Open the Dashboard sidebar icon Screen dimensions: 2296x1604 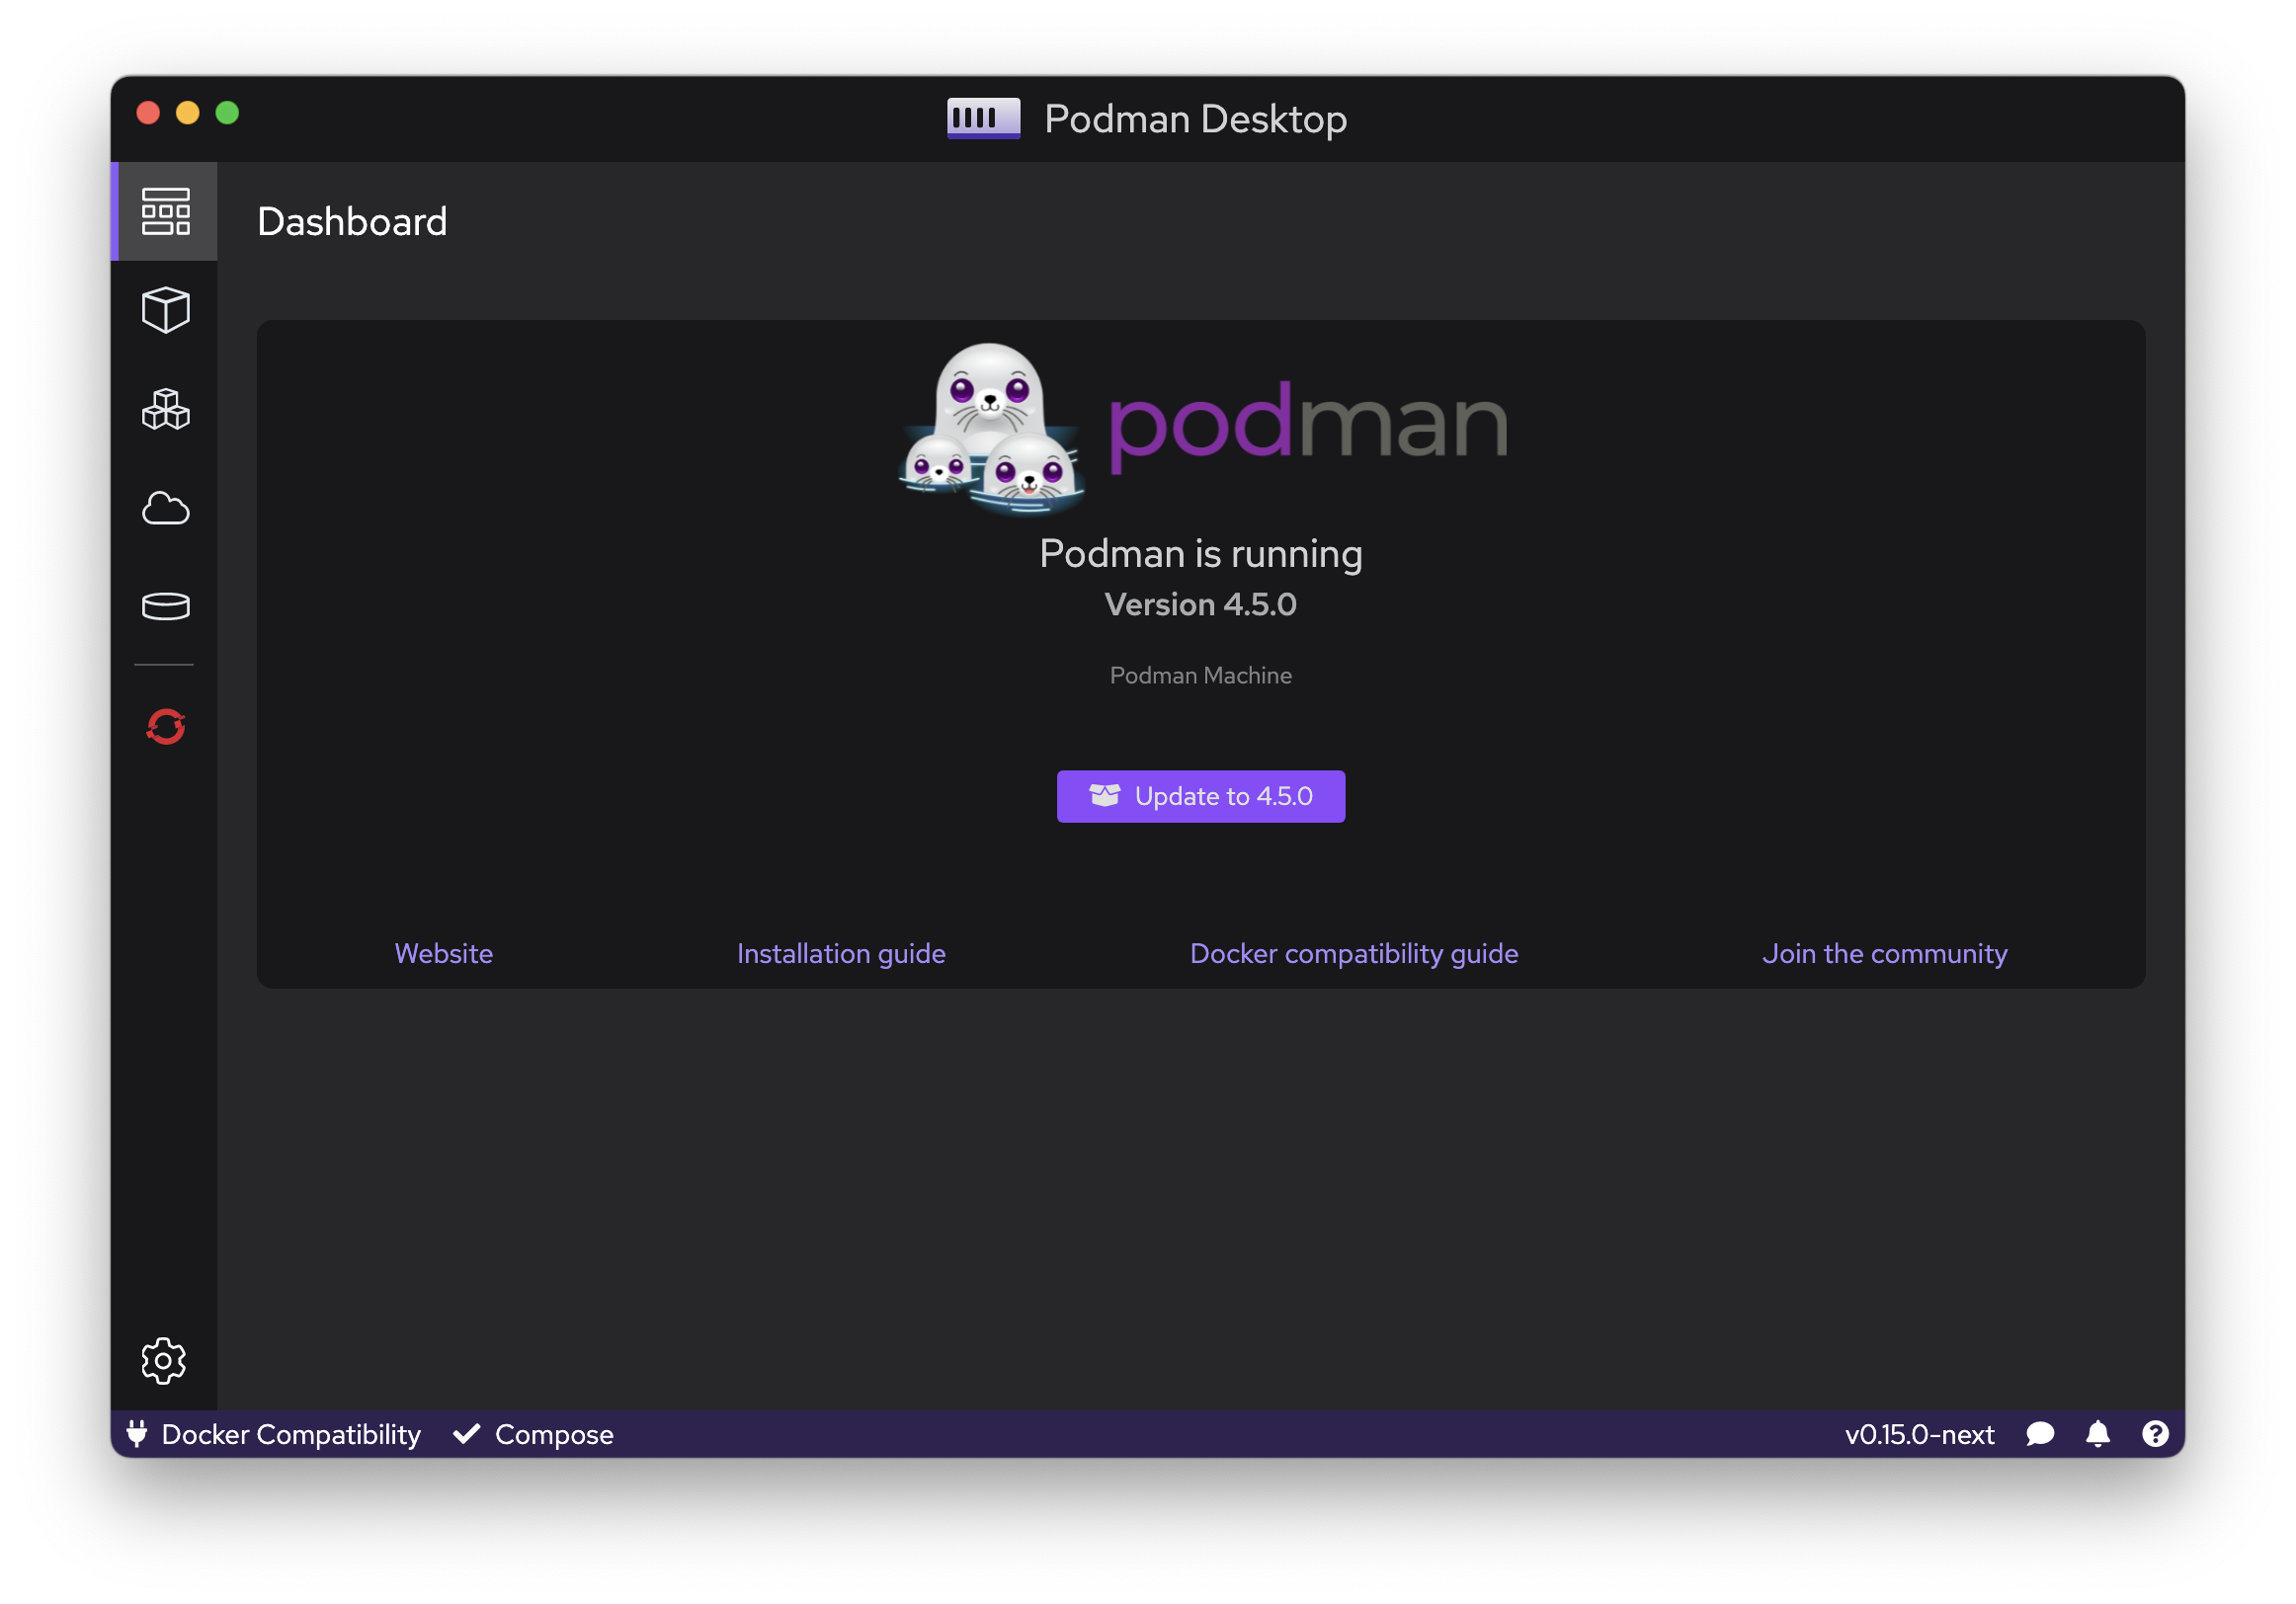(165, 212)
